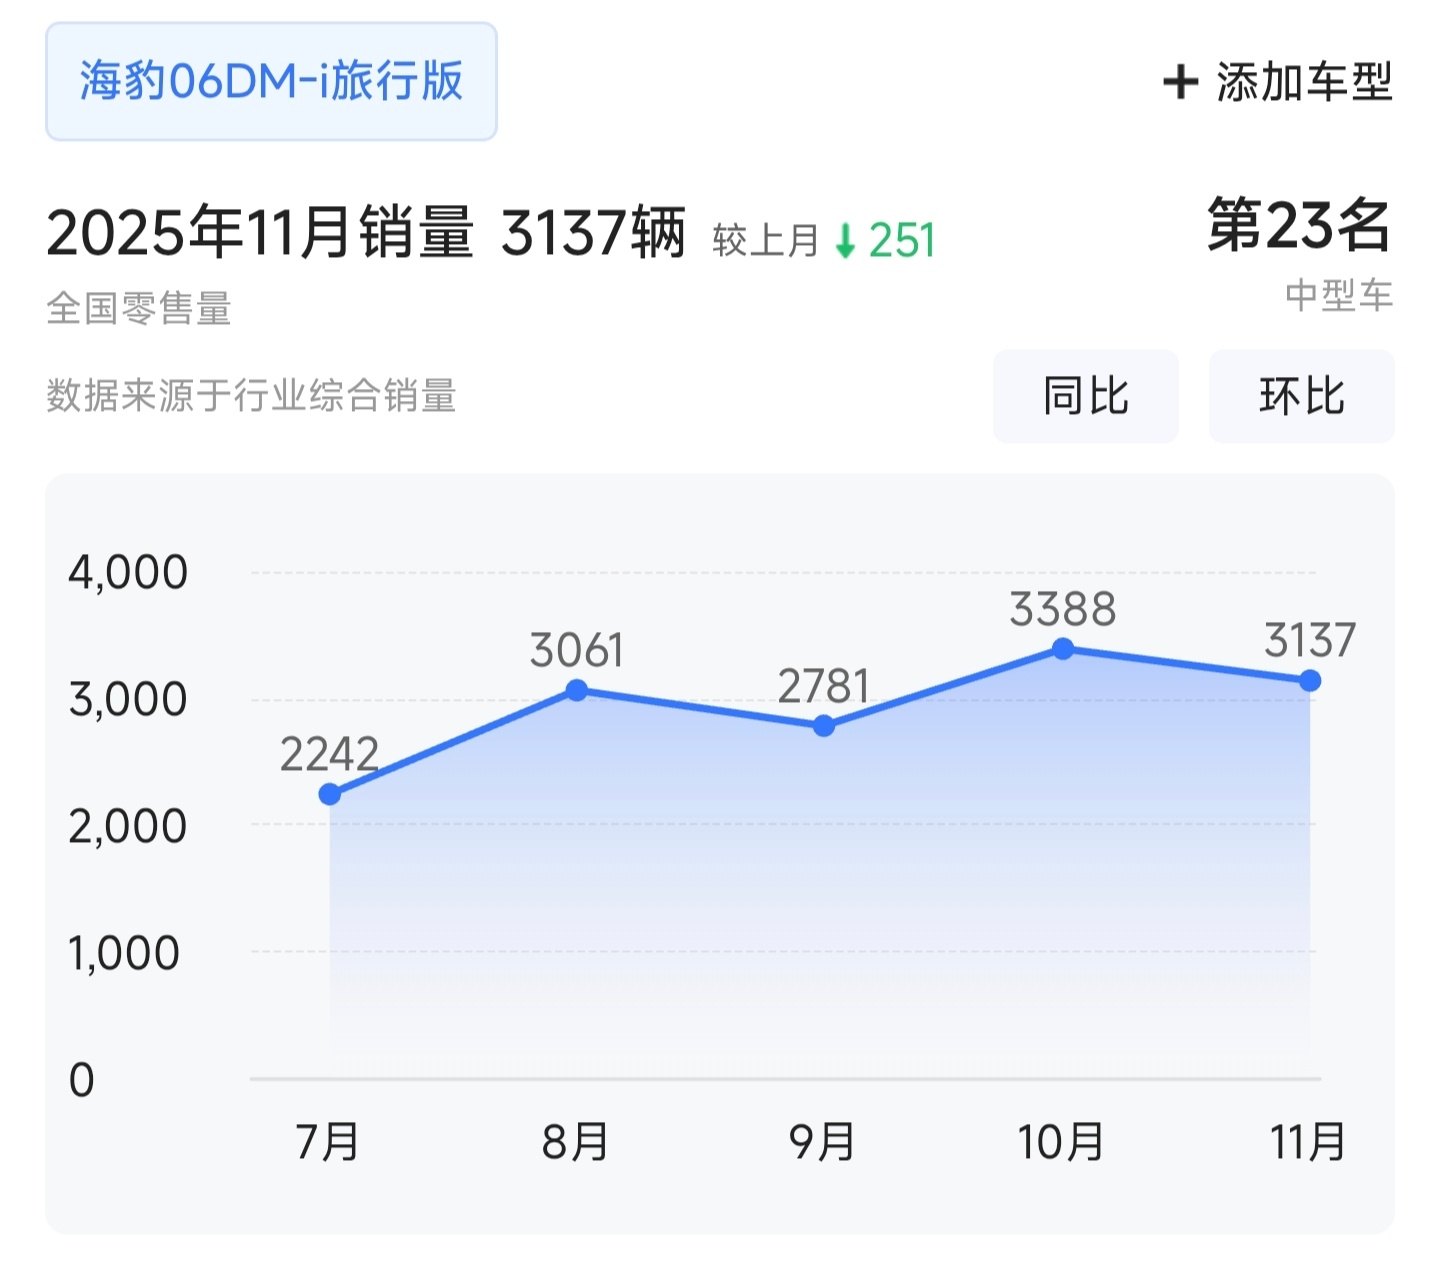The height and width of the screenshot is (1267, 1440).
Task: Select the 8月 data point on chart
Action: (x=577, y=690)
